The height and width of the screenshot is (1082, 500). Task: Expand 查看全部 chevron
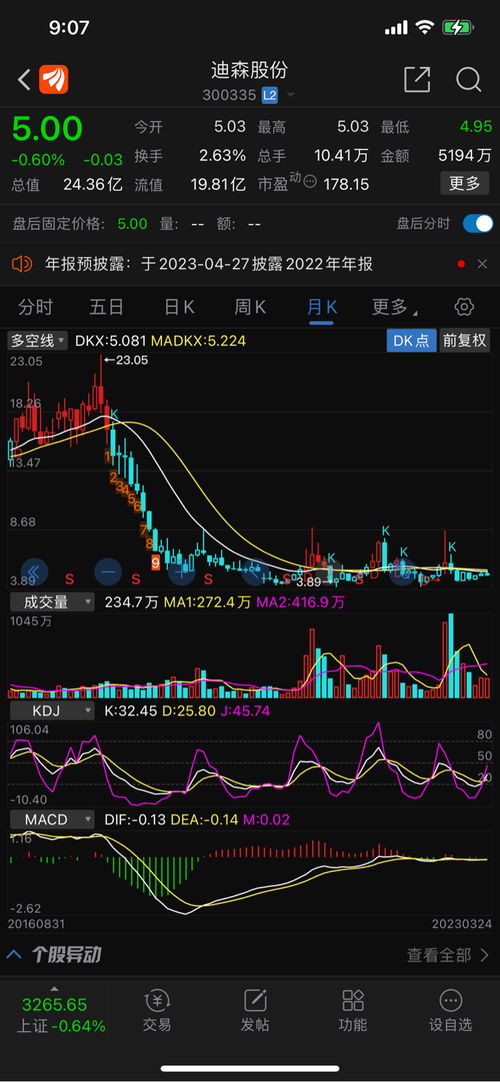point(484,955)
